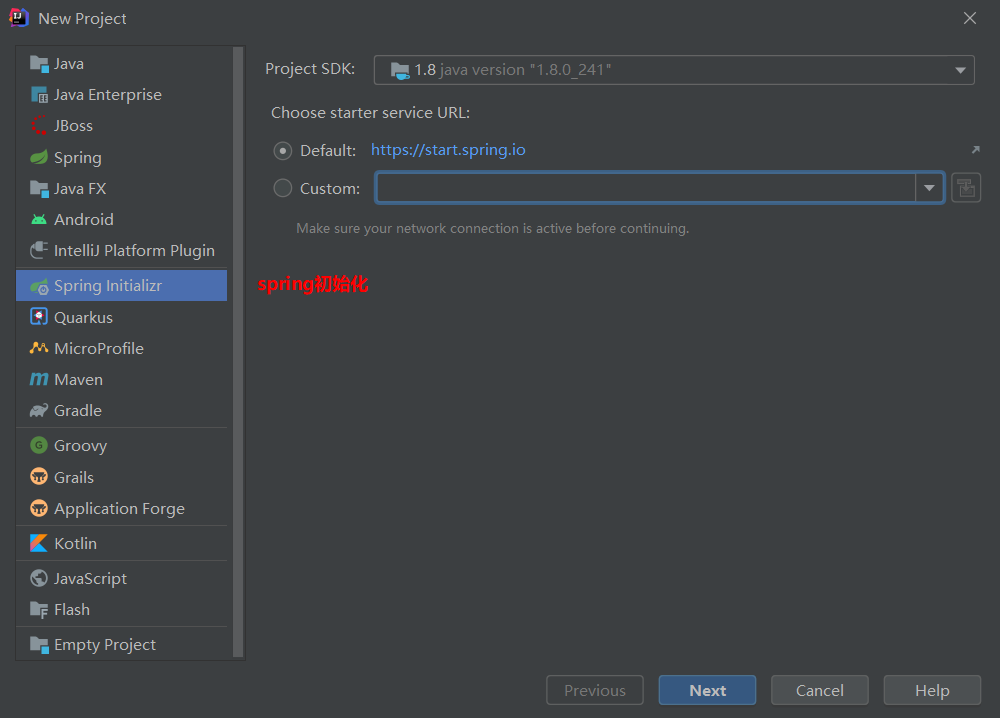Click the JBoss red icon
Viewport: 1000px width, 718px height.
point(39,126)
